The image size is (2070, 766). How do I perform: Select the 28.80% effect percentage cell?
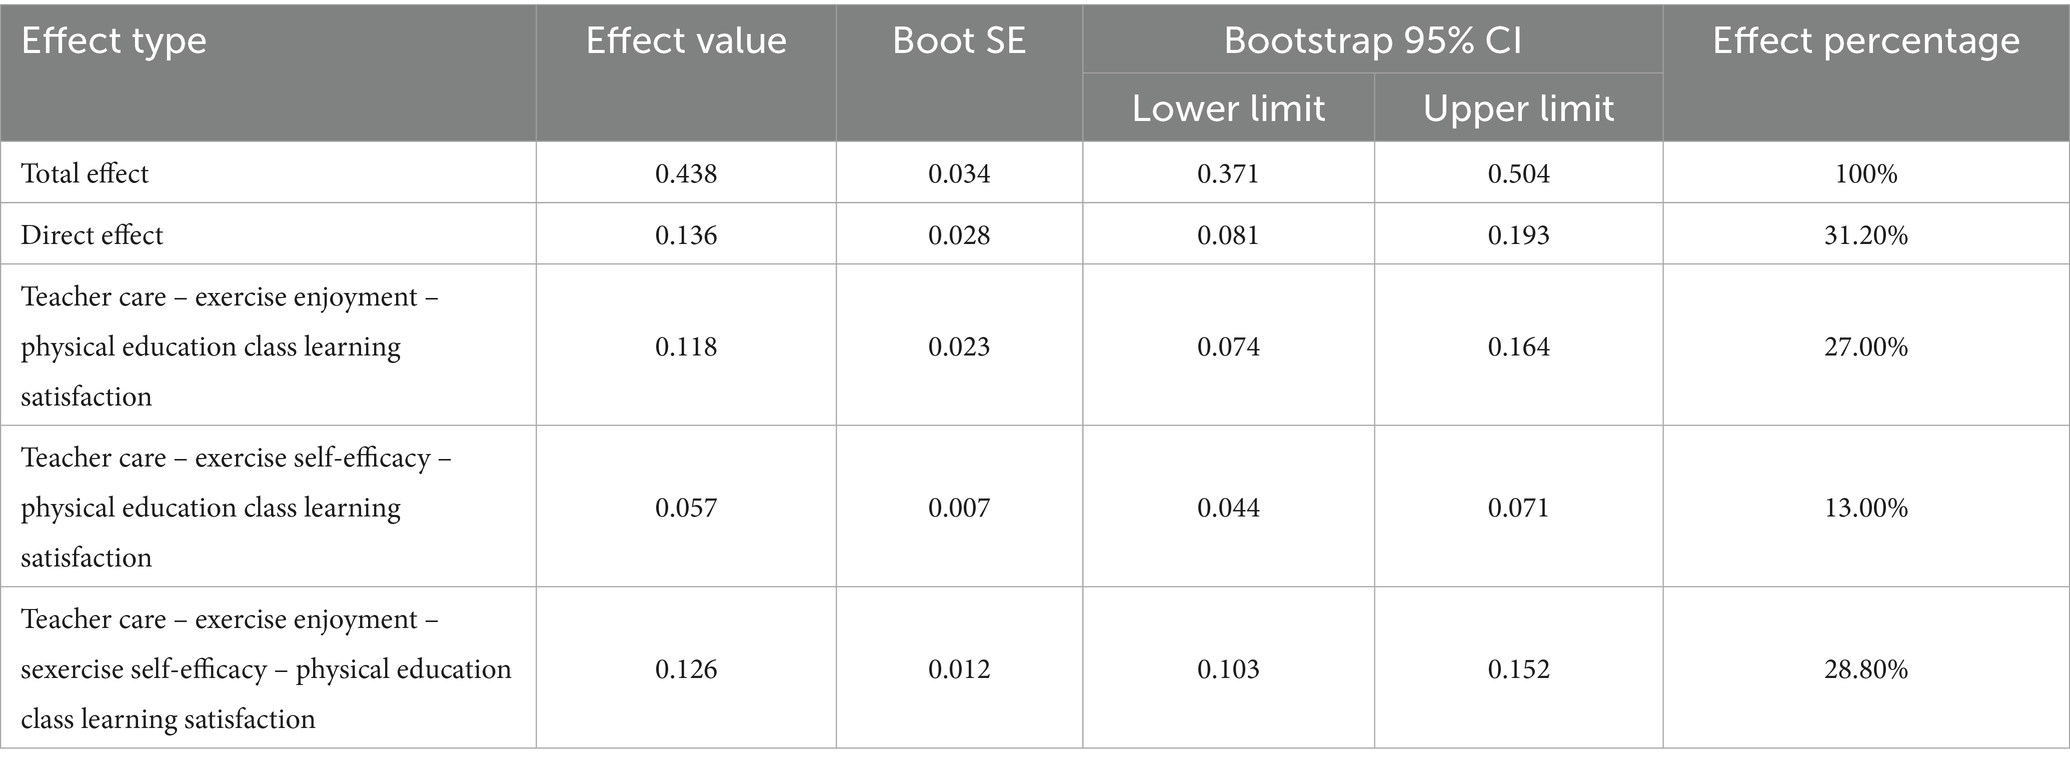[1866, 669]
